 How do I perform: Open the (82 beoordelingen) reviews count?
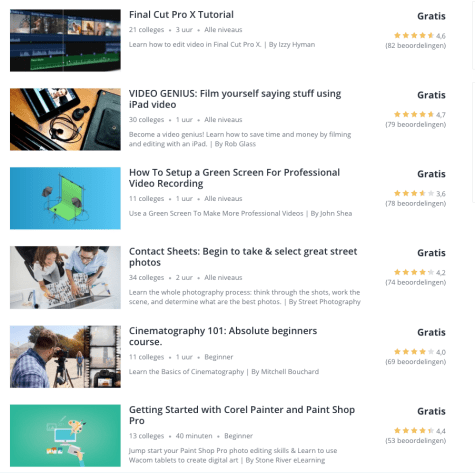coord(416,46)
